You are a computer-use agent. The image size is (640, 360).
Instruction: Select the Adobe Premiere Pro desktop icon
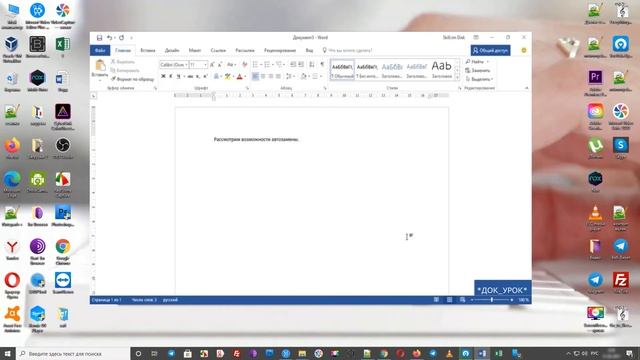[x=596, y=81]
